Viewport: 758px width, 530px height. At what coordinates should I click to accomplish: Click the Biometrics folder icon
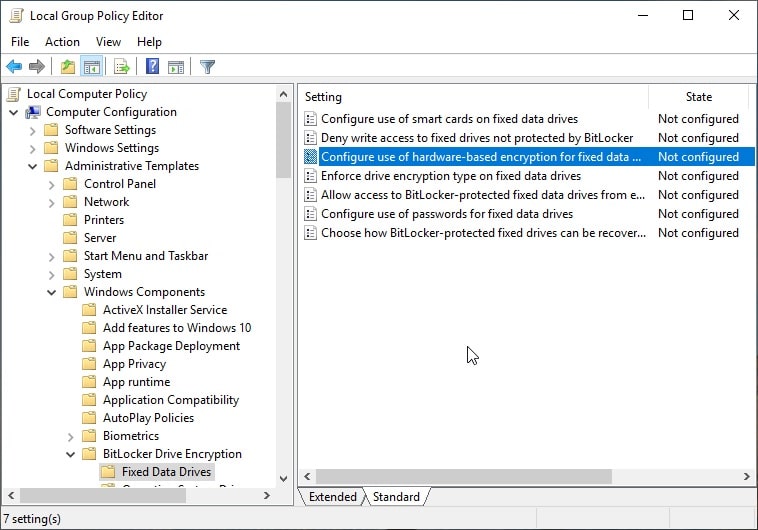coord(89,436)
